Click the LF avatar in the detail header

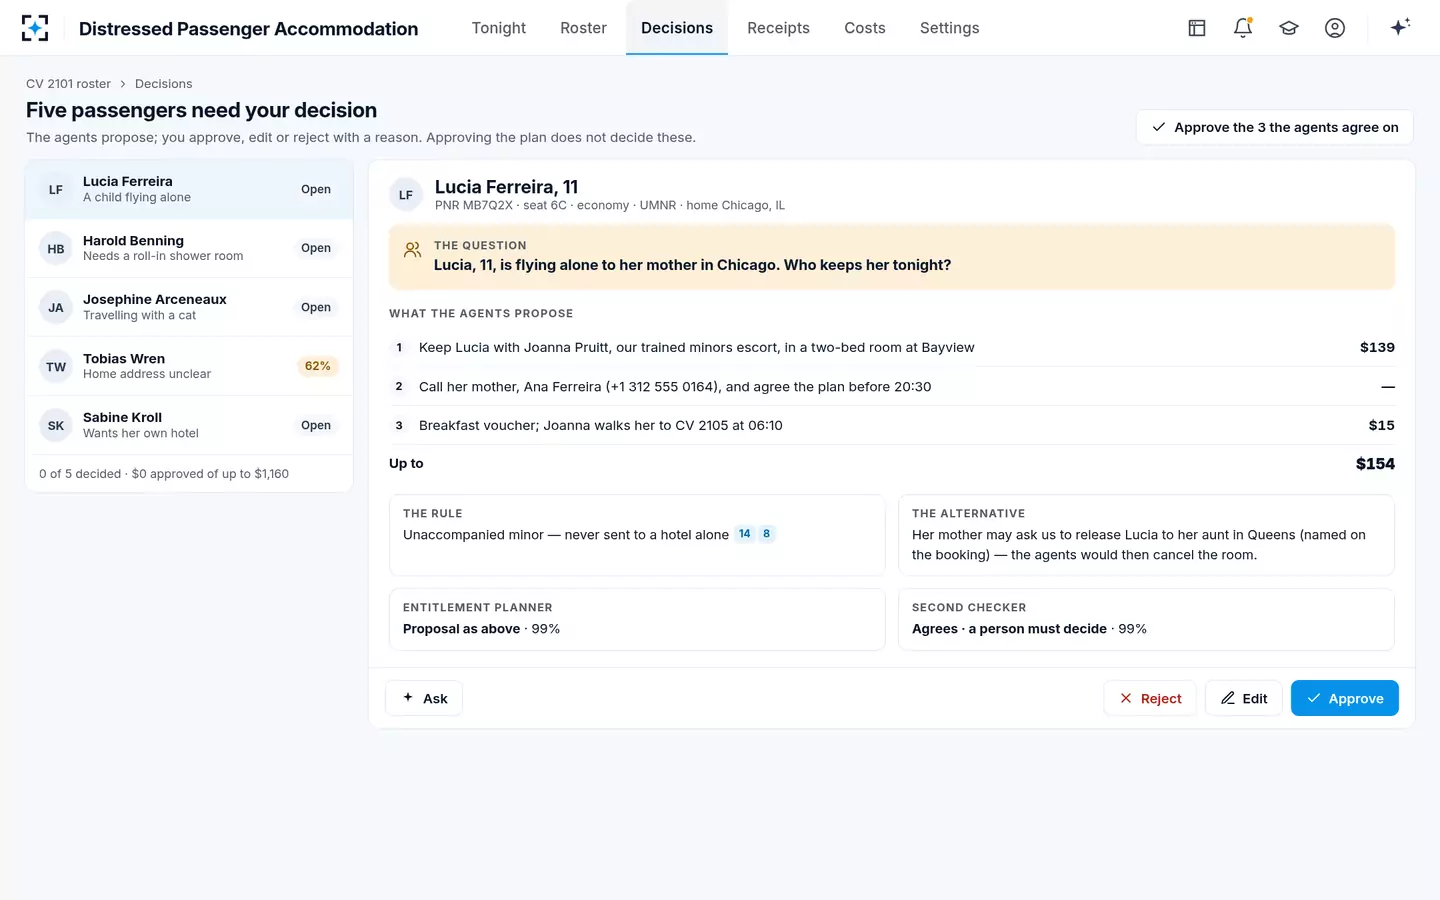[406, 195]
